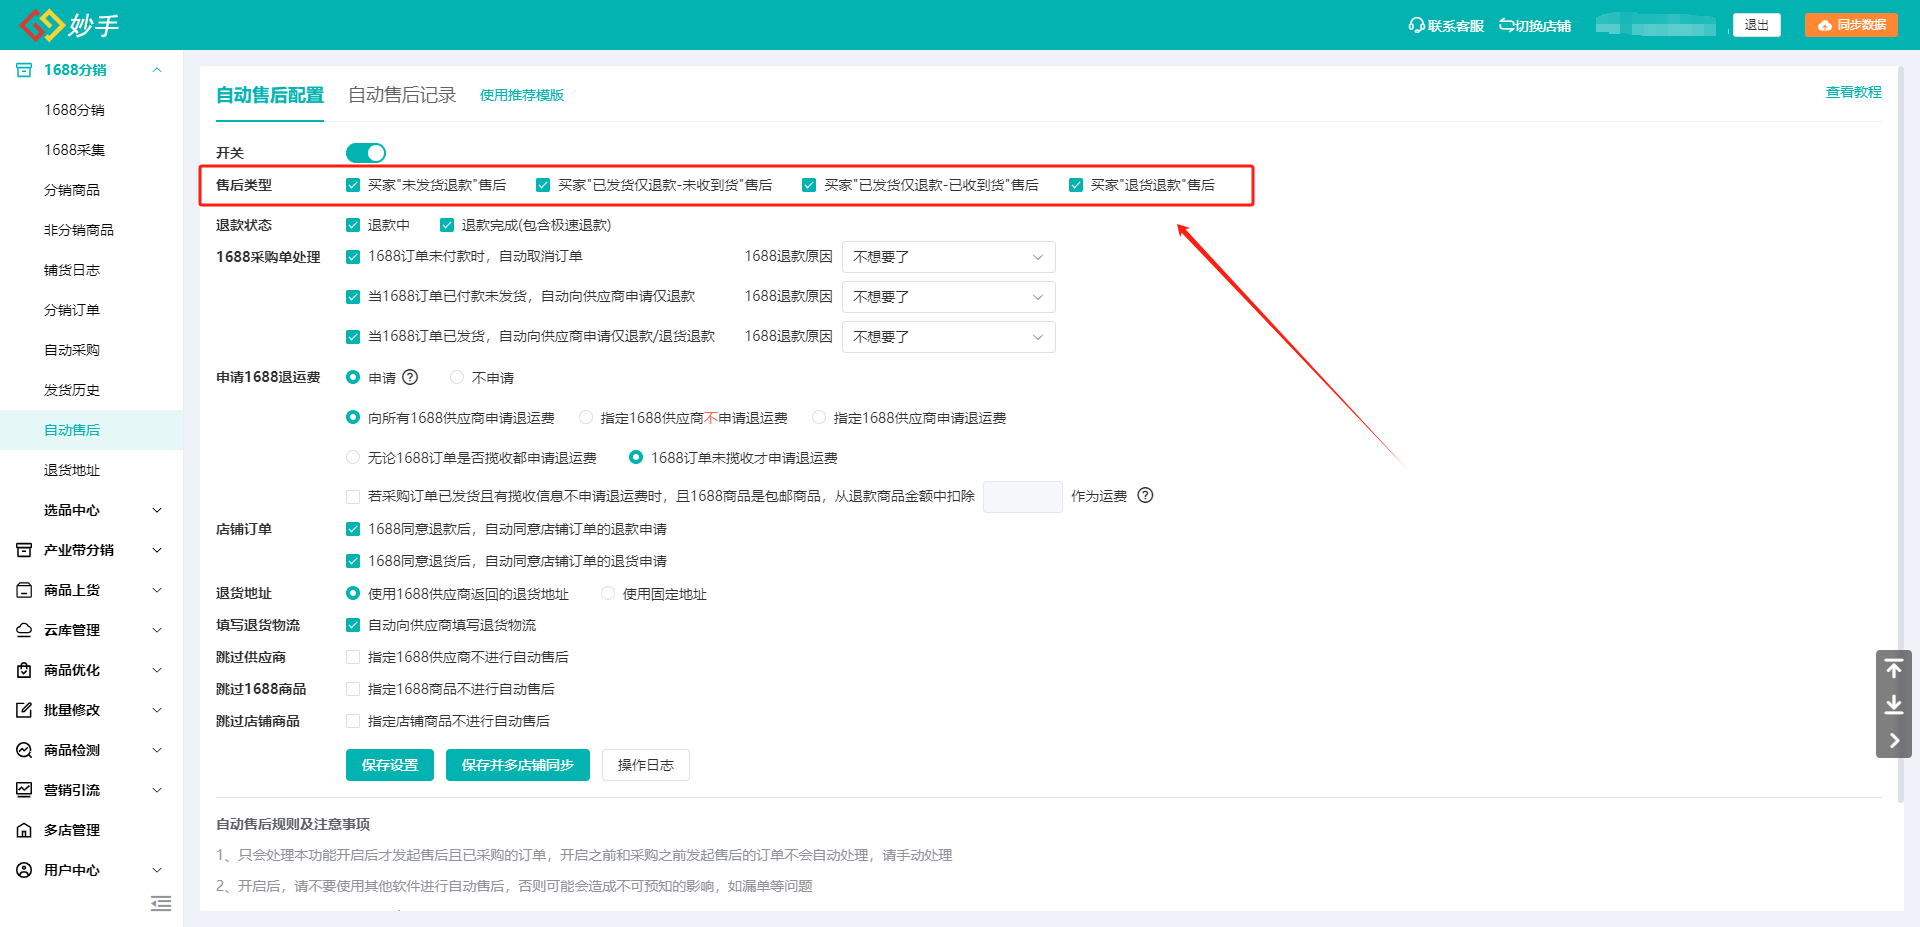
Task: Click the 保存设置 button
Action: tap(390, 765)
